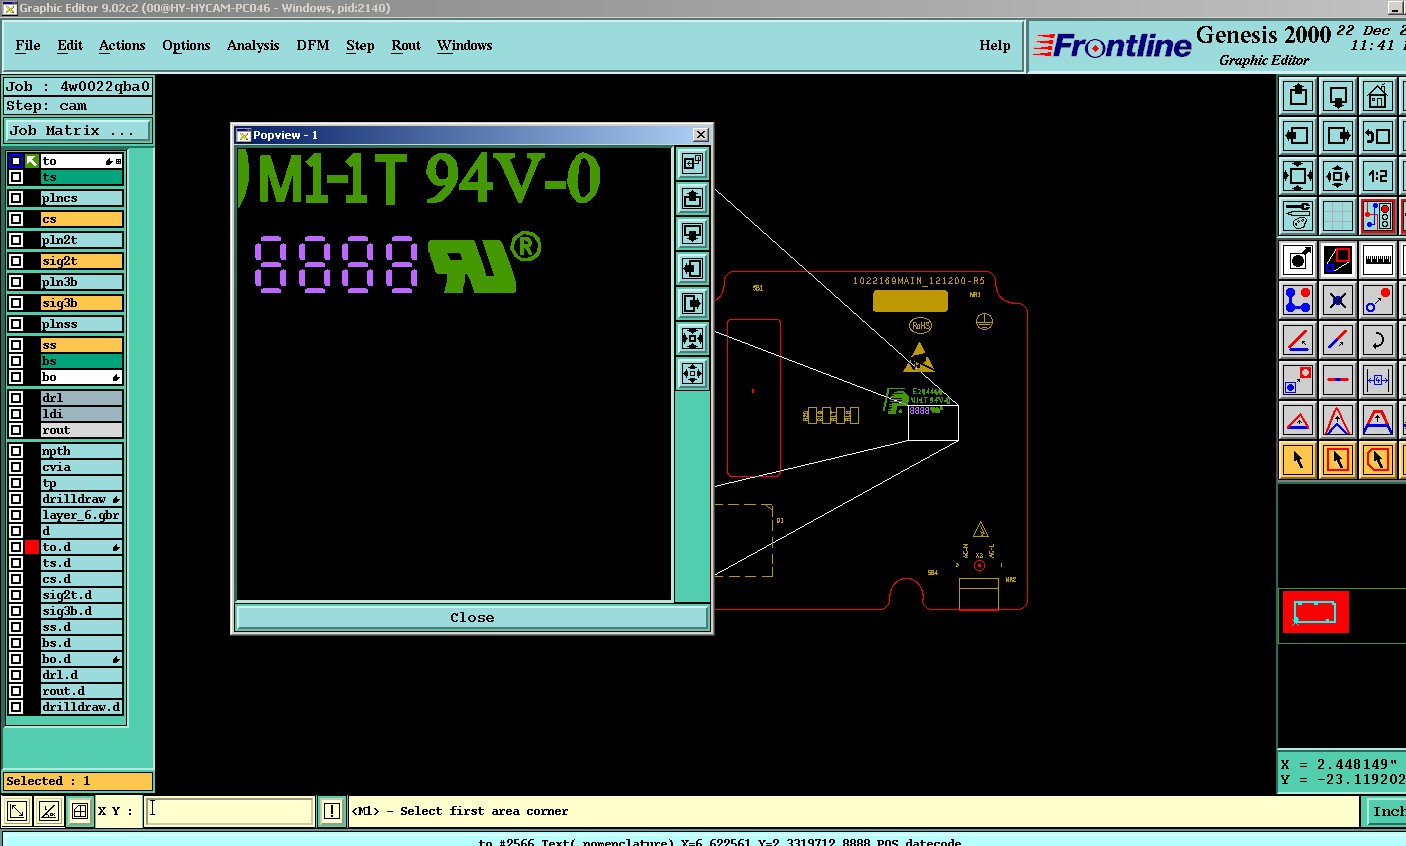
Task: Toggle the checkbox for layer cs
Action: pos(16,219)
